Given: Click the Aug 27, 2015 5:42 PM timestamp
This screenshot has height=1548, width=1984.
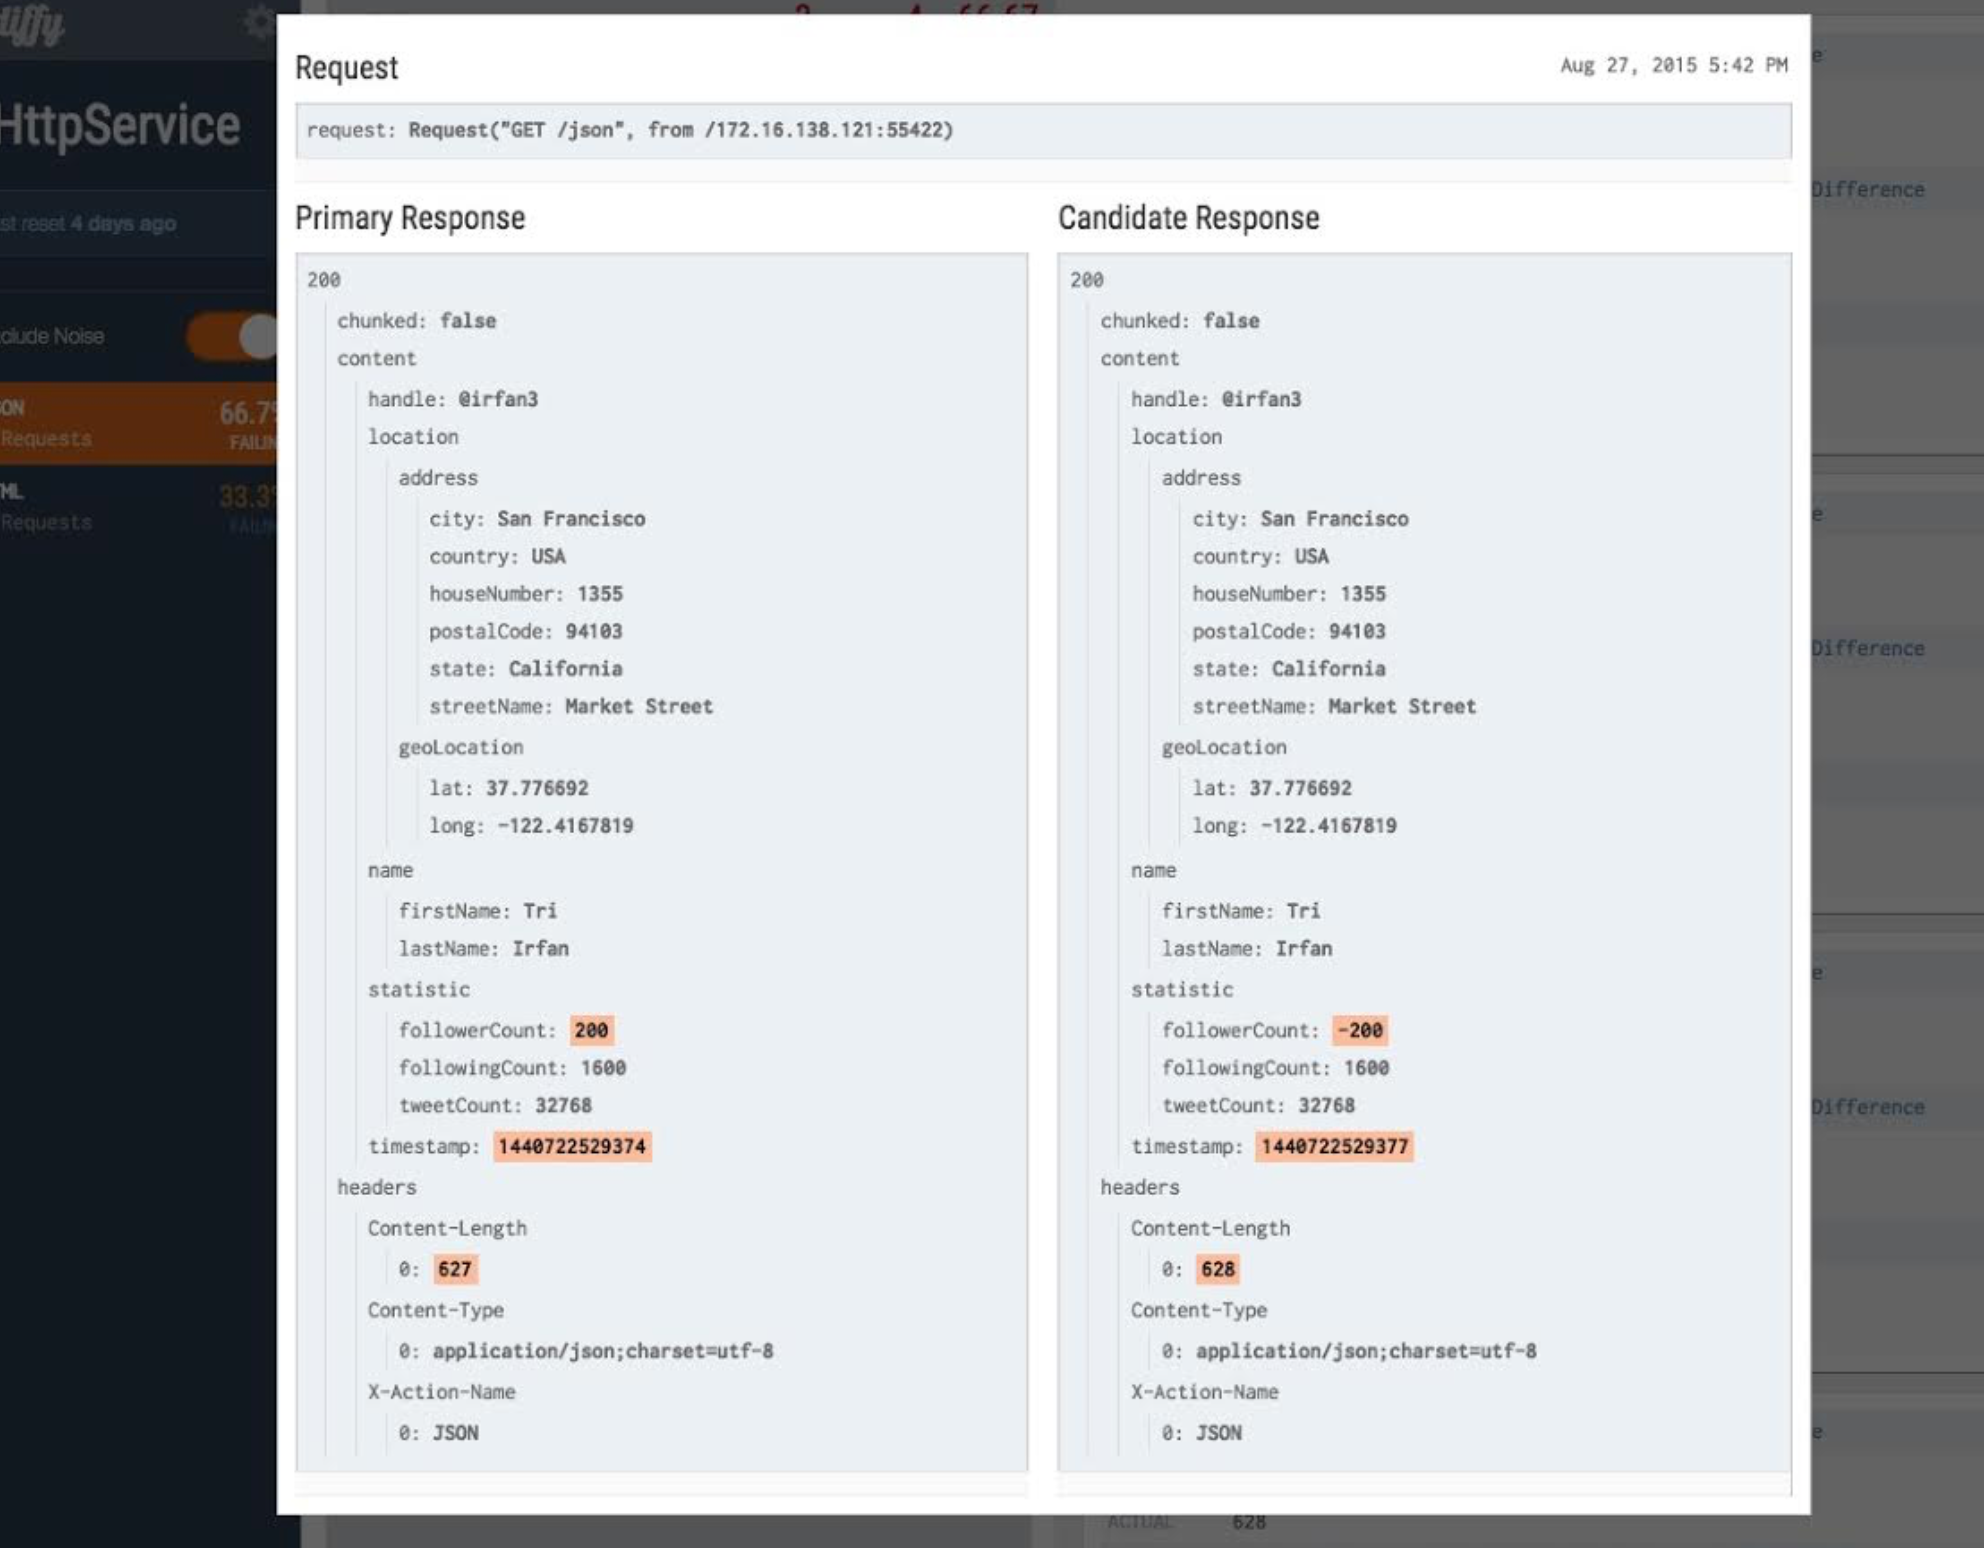Looking at the screenshot, I should (1674, 65).
